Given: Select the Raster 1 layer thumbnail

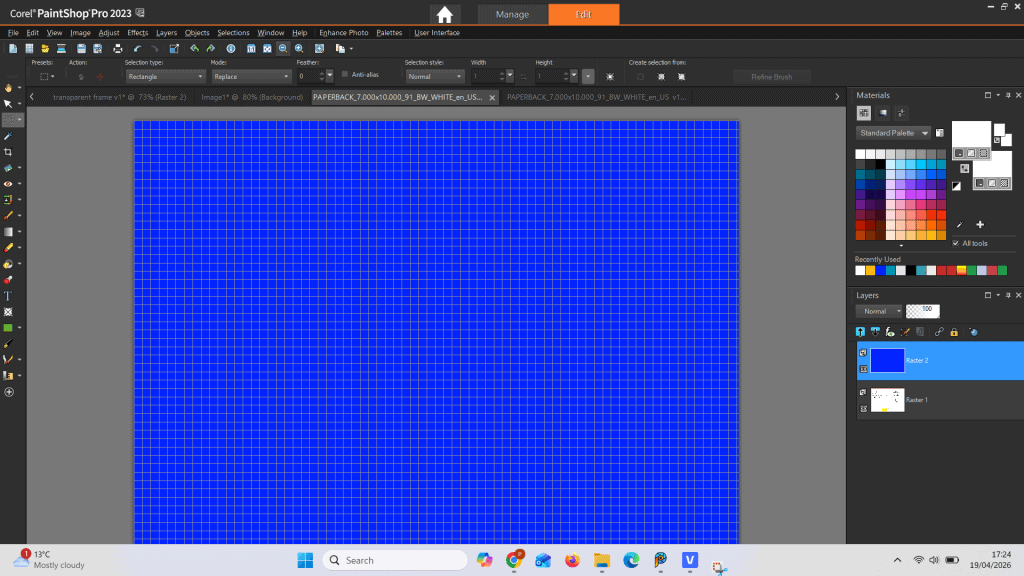Looking at the screenshot, I should pos(888,400).
